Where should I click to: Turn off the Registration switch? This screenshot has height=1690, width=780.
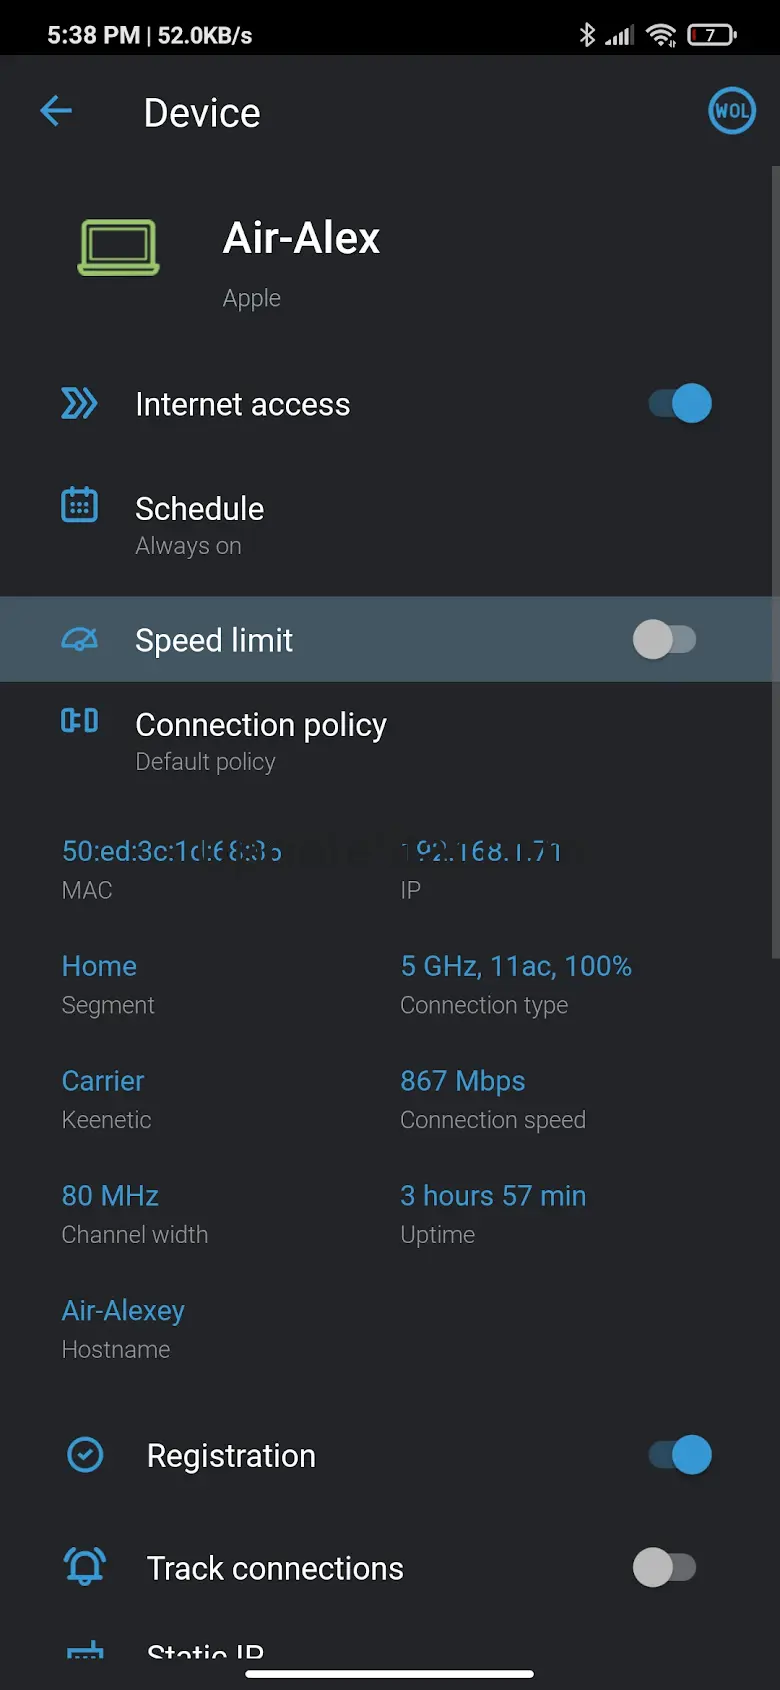(680, 1455)
